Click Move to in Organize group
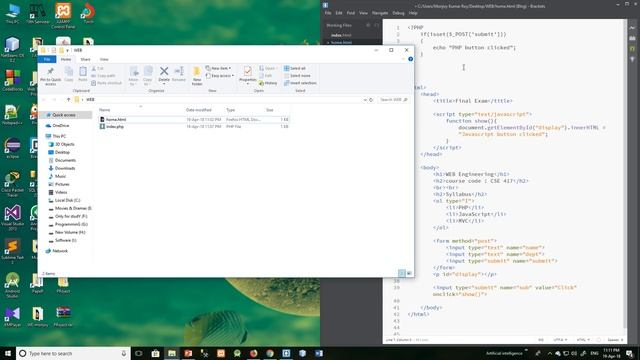The image size is (640, 360). 133,76
